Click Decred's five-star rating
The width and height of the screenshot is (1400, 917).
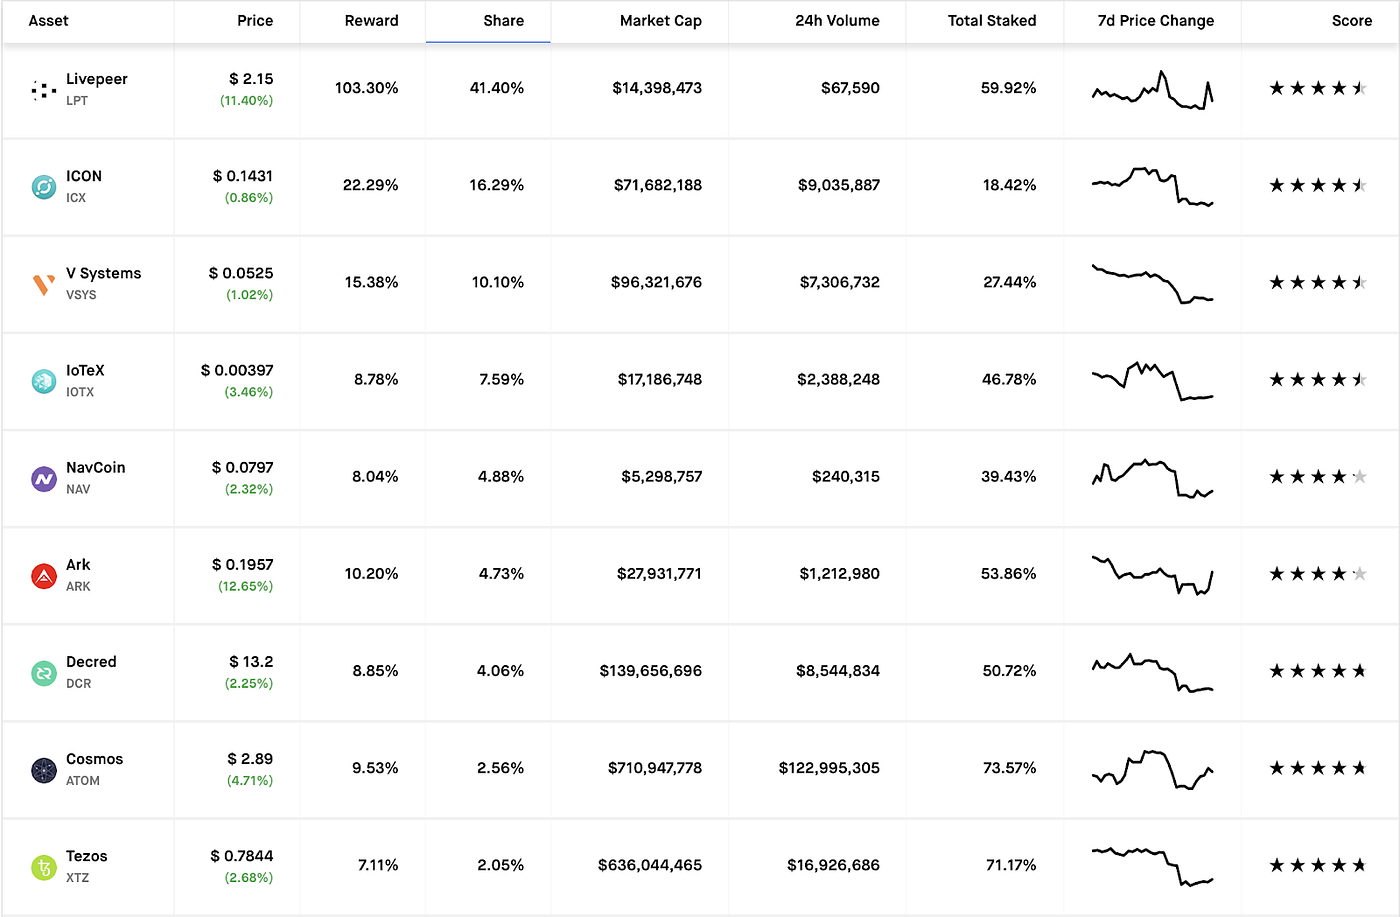pos(1318,671)
